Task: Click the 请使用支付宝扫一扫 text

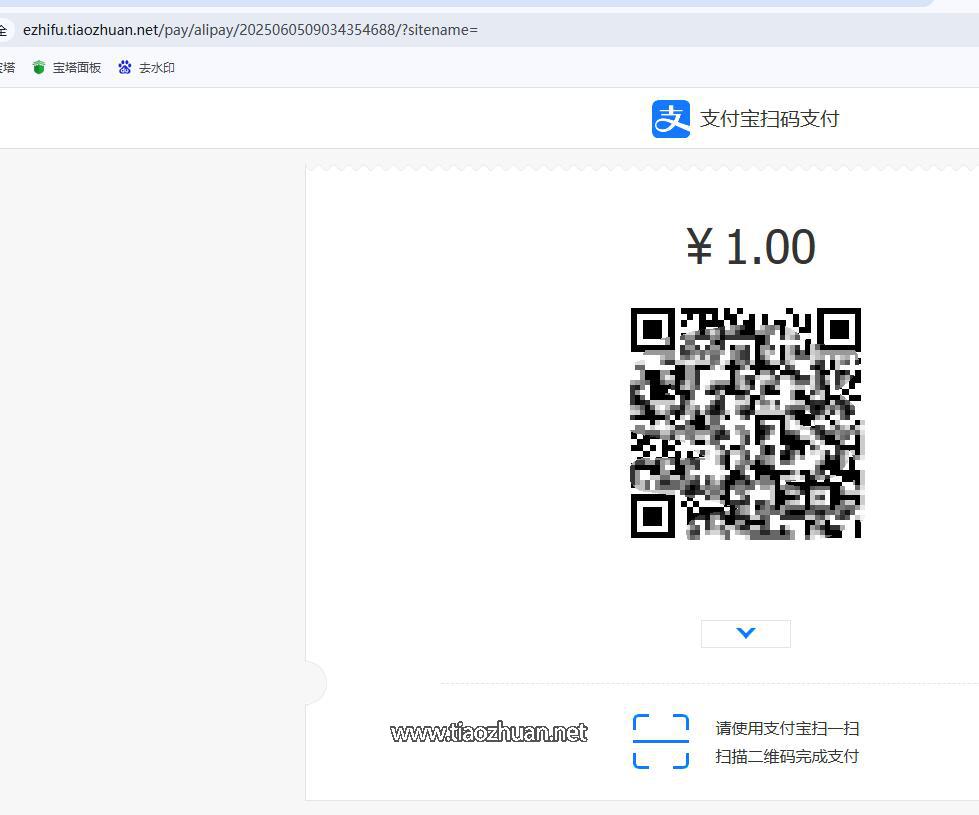Action: click(787, 728)
